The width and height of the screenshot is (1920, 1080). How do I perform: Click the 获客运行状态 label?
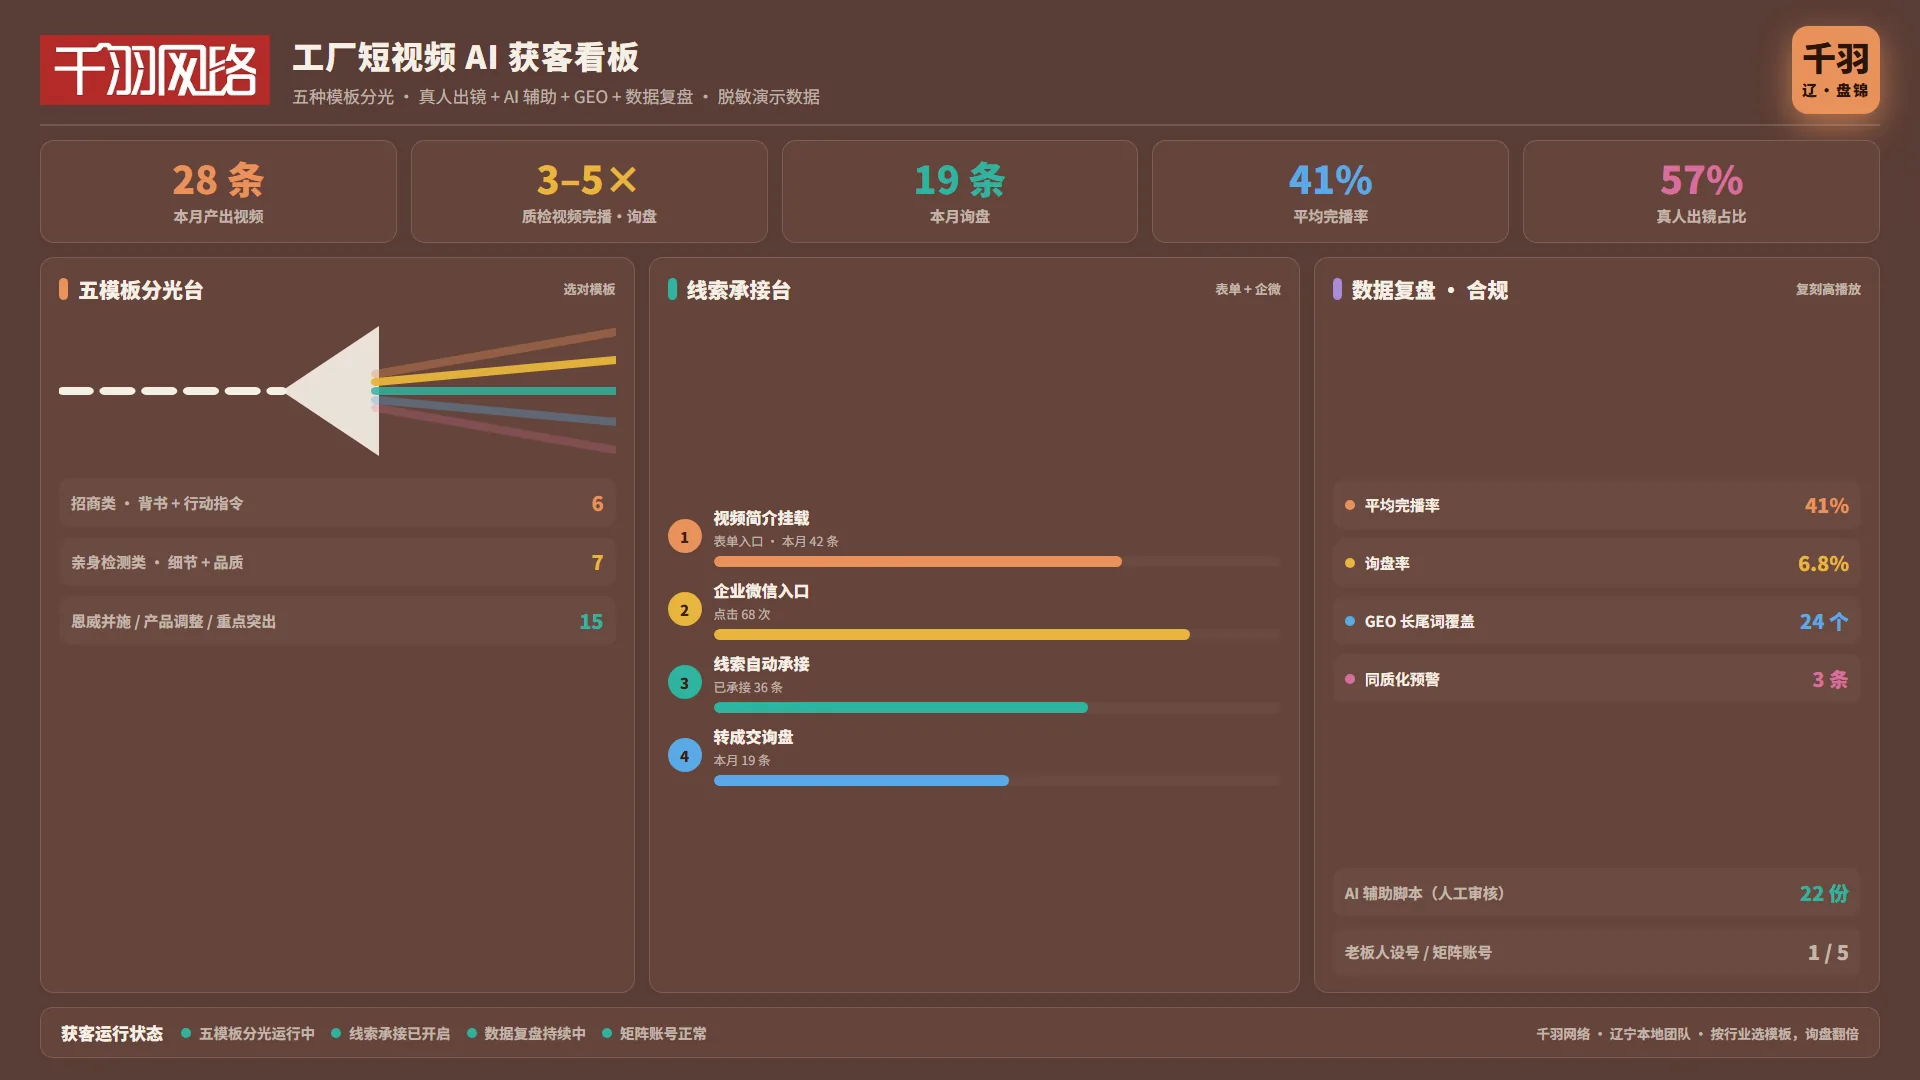pos(112,1033)
